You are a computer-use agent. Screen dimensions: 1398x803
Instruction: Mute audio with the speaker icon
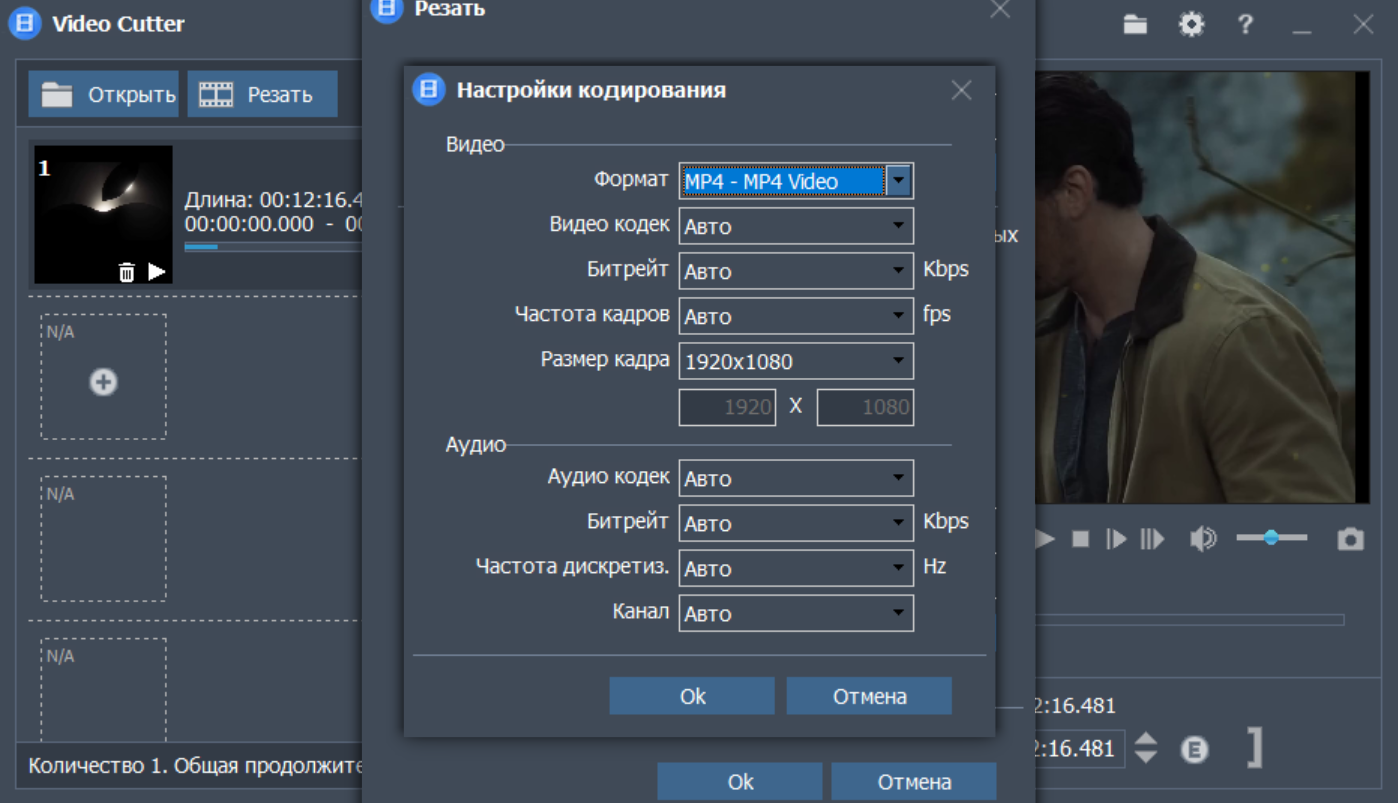coord(1202,540)
